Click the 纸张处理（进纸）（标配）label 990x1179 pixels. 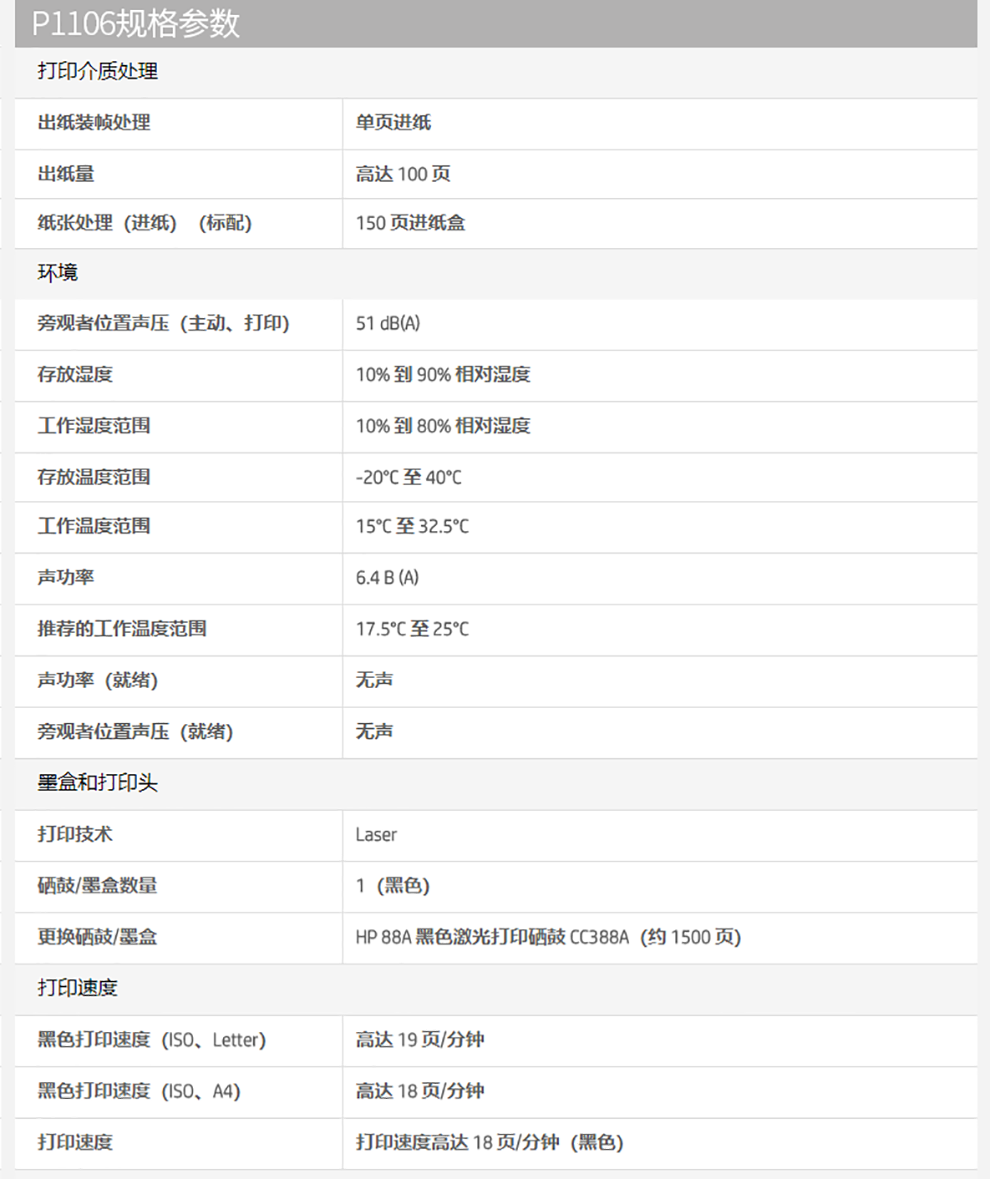(x=145, y=223)
